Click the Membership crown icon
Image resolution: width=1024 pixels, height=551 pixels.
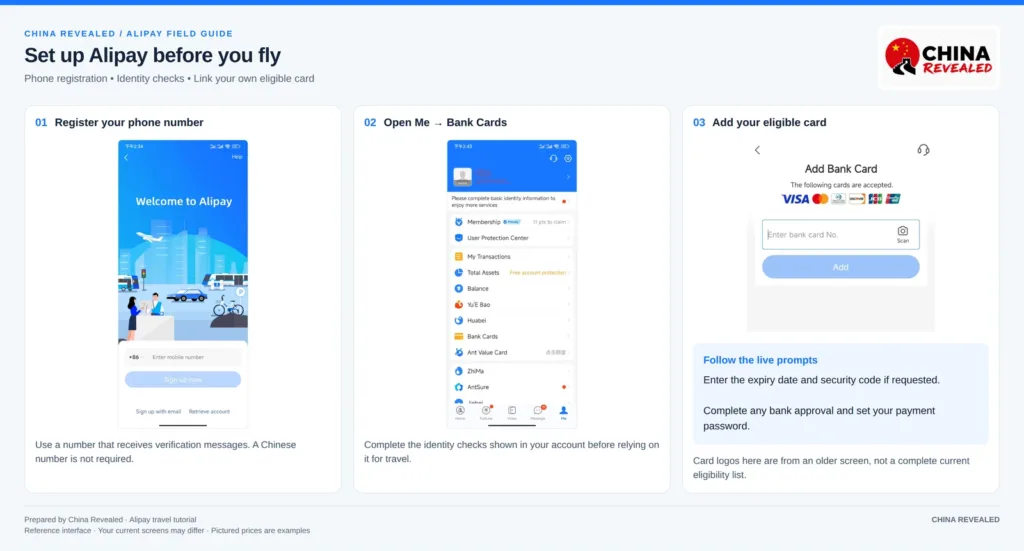458,222
